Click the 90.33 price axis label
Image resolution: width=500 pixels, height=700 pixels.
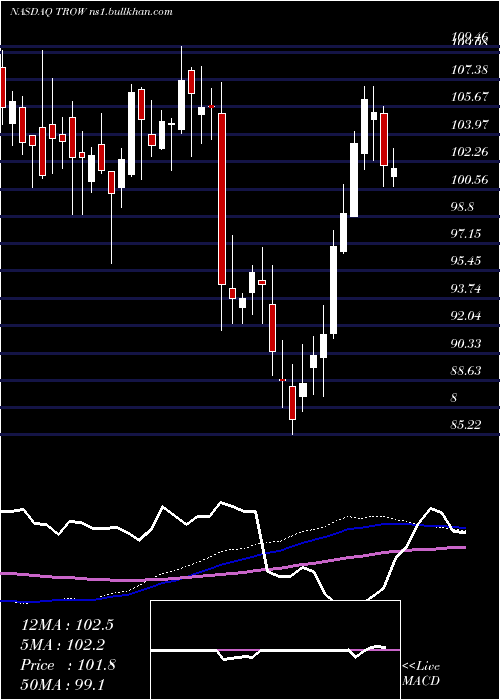pos(467,343)
